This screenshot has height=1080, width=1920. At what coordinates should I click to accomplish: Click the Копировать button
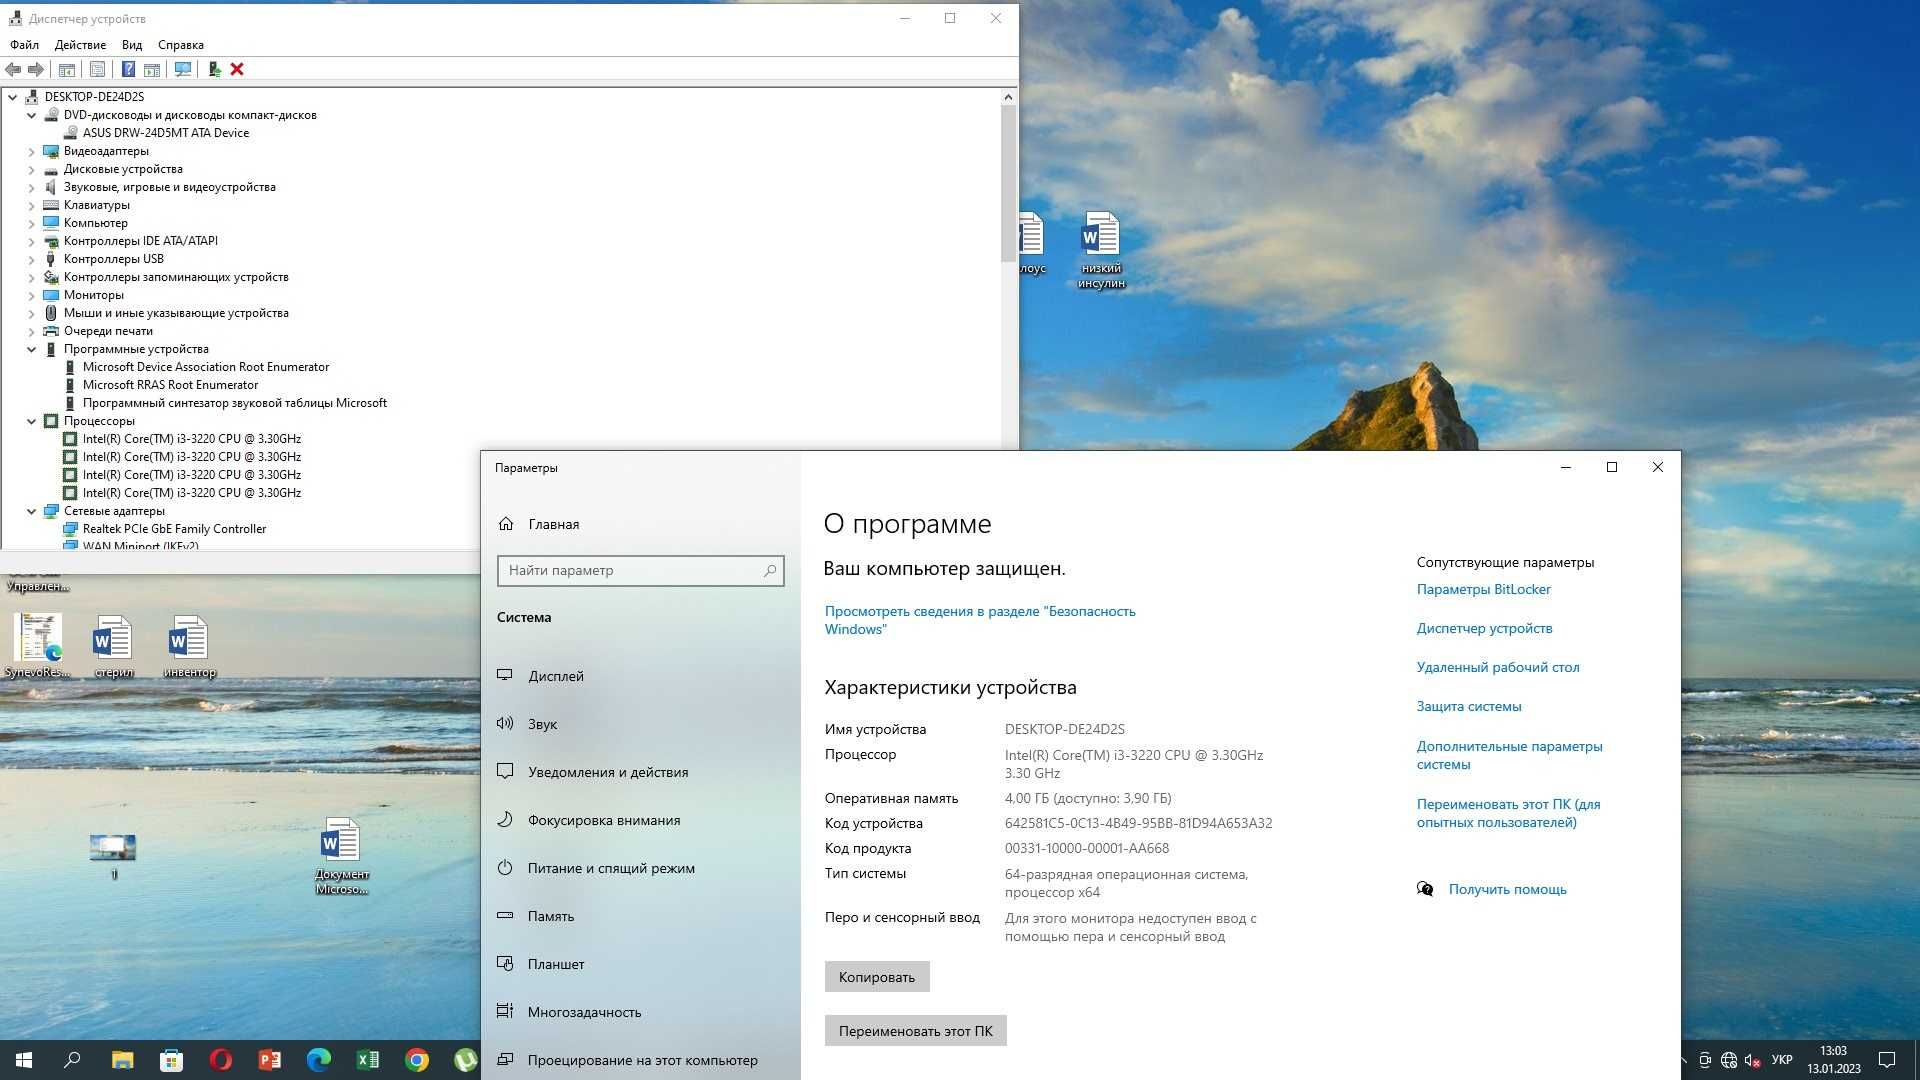click(x=877, y=977)
